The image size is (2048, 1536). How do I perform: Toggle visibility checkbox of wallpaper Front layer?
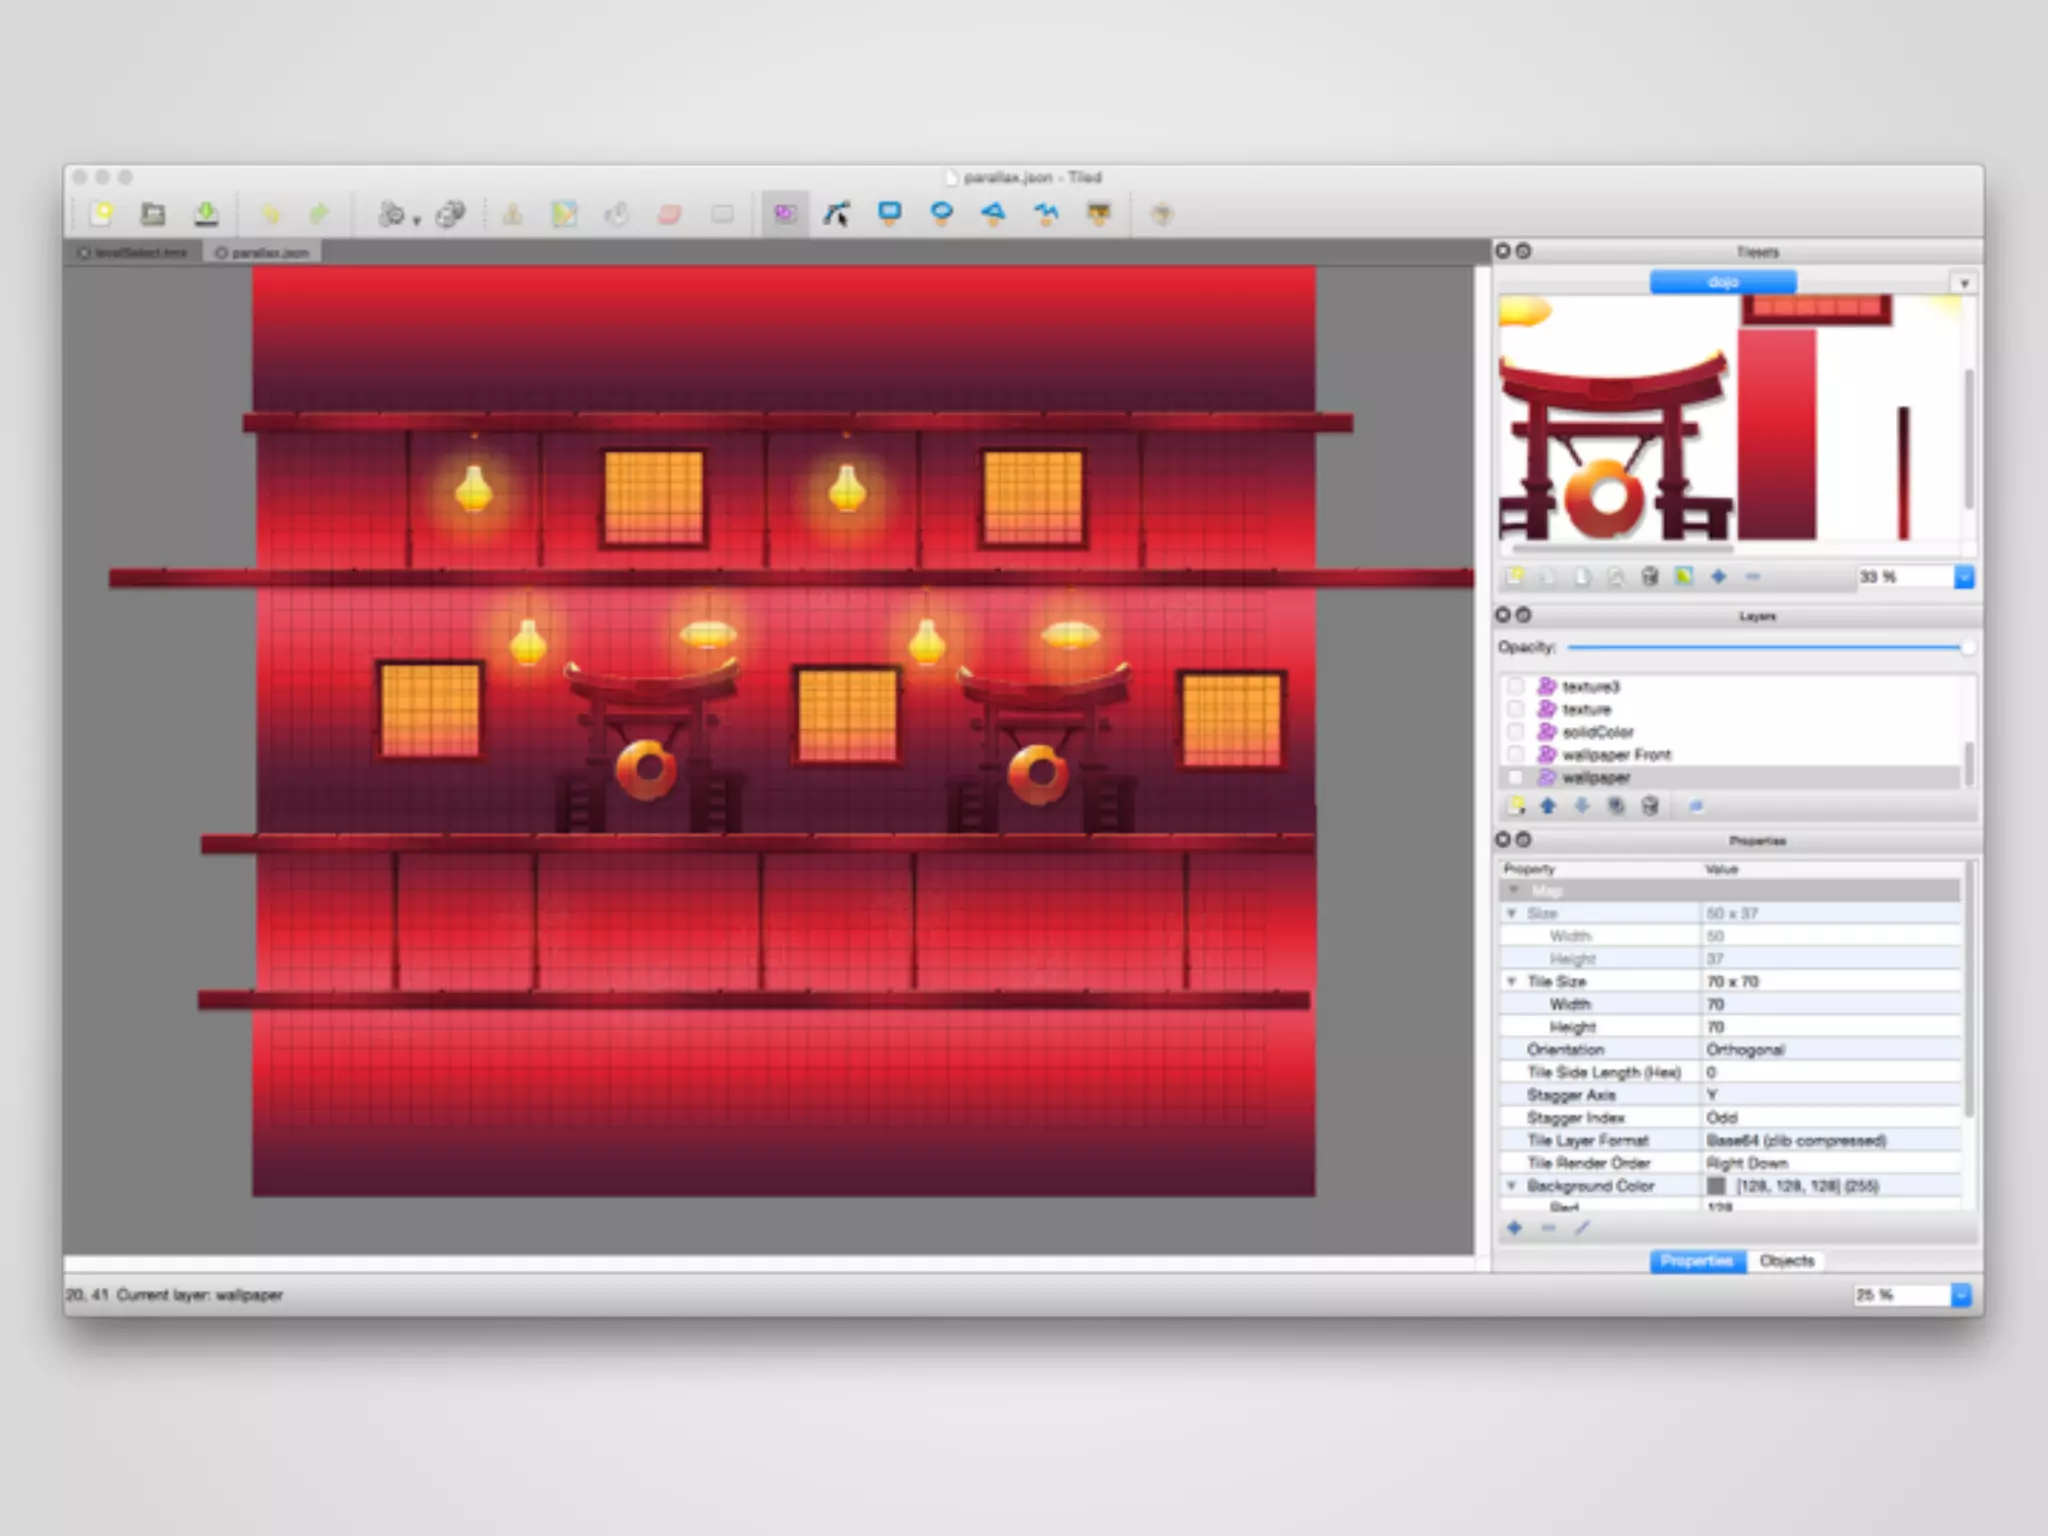(1516, 755)
